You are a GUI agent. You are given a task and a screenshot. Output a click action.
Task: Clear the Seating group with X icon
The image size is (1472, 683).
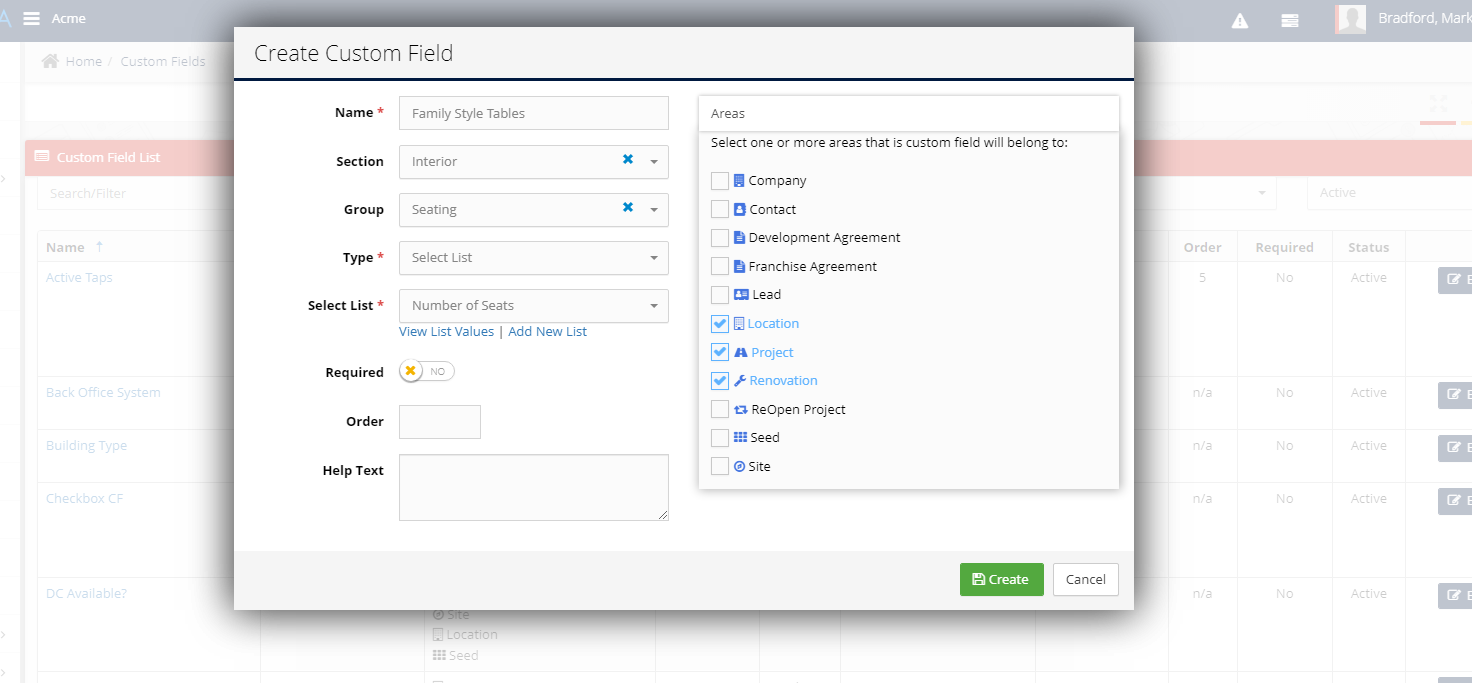(628, 208)
